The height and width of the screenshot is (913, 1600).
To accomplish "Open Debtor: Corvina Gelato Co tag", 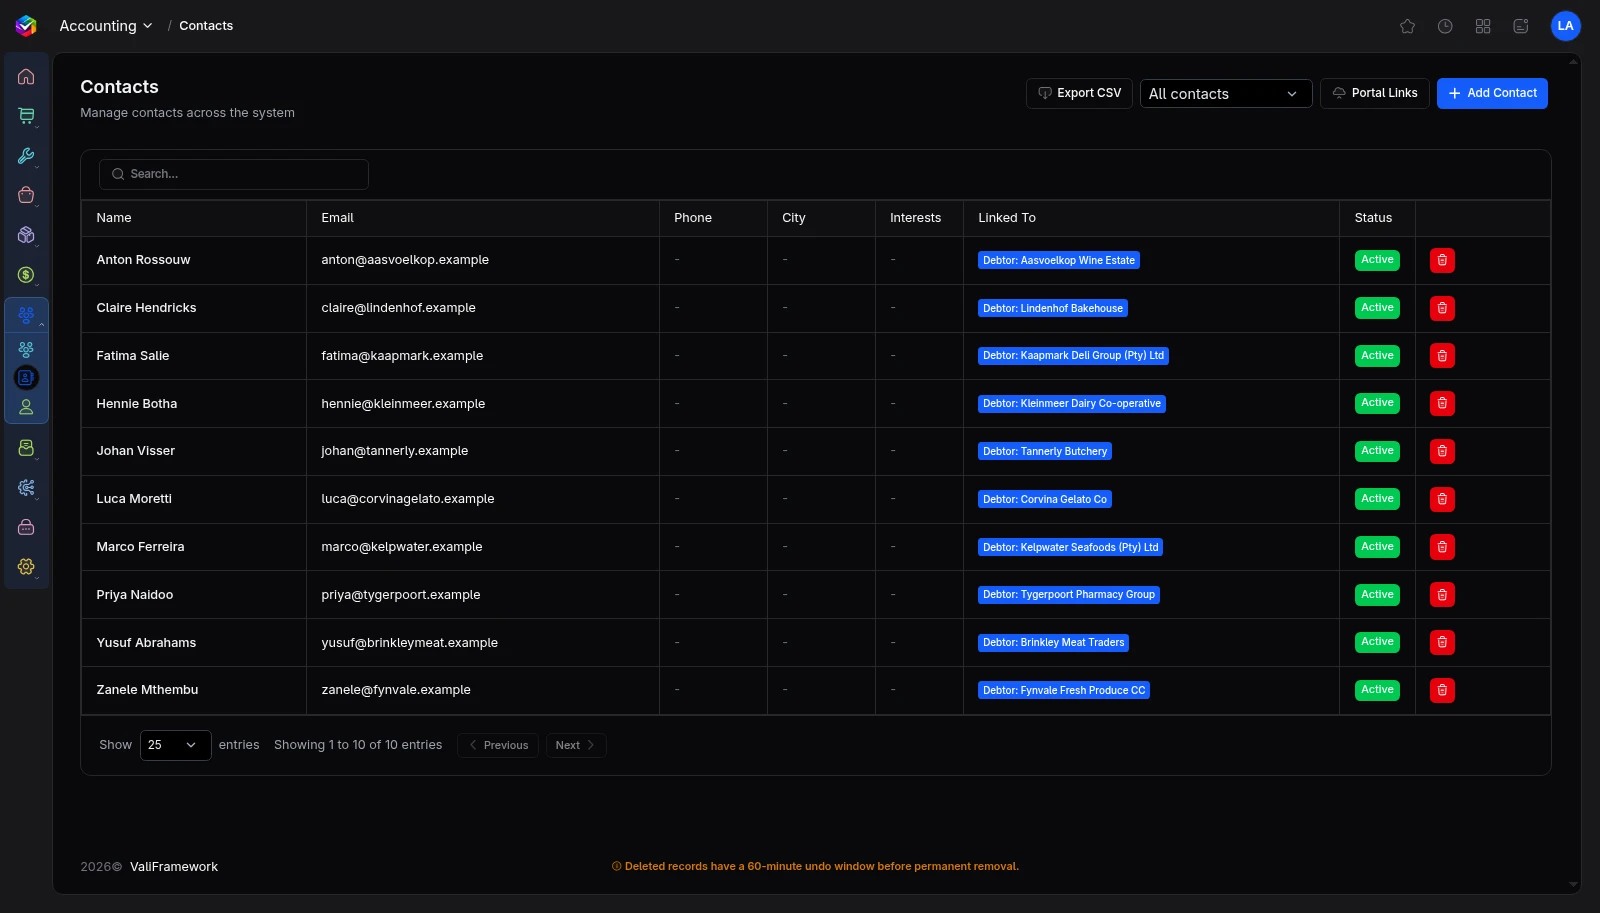I will [1045, 499].
